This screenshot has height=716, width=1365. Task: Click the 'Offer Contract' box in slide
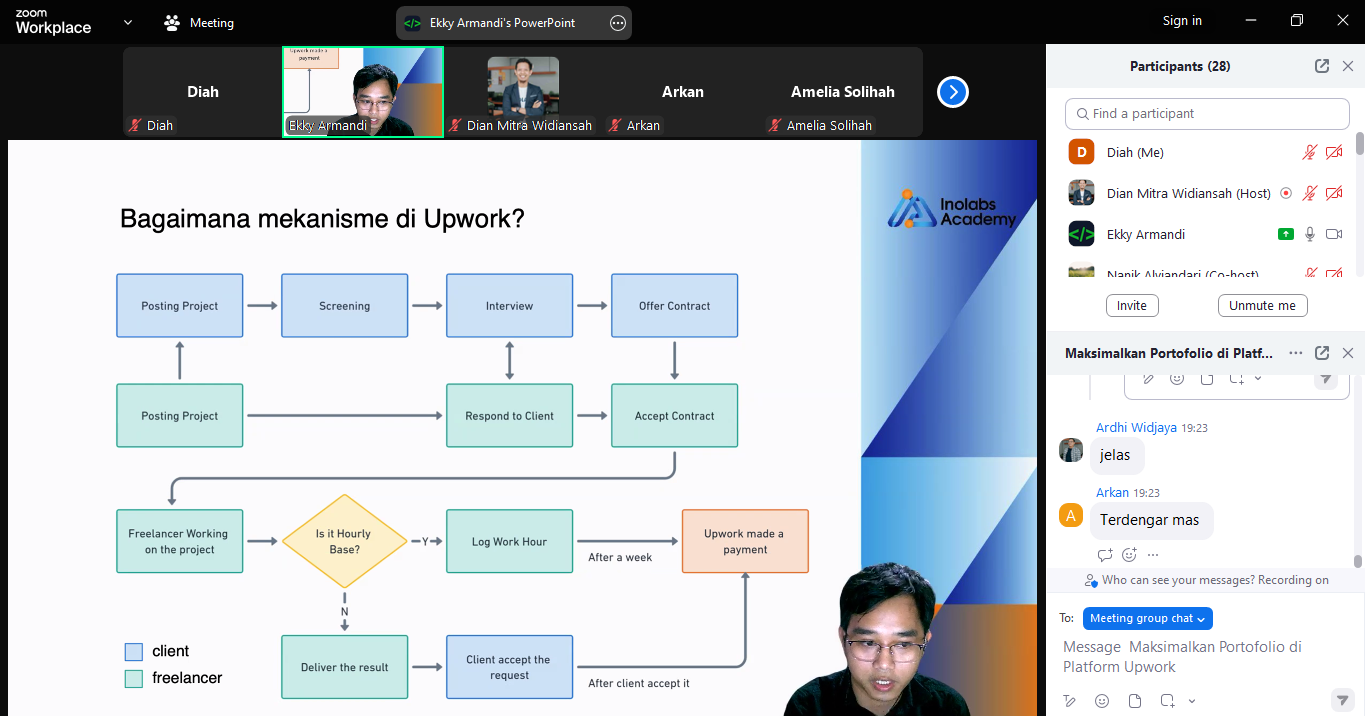point(675,306)
